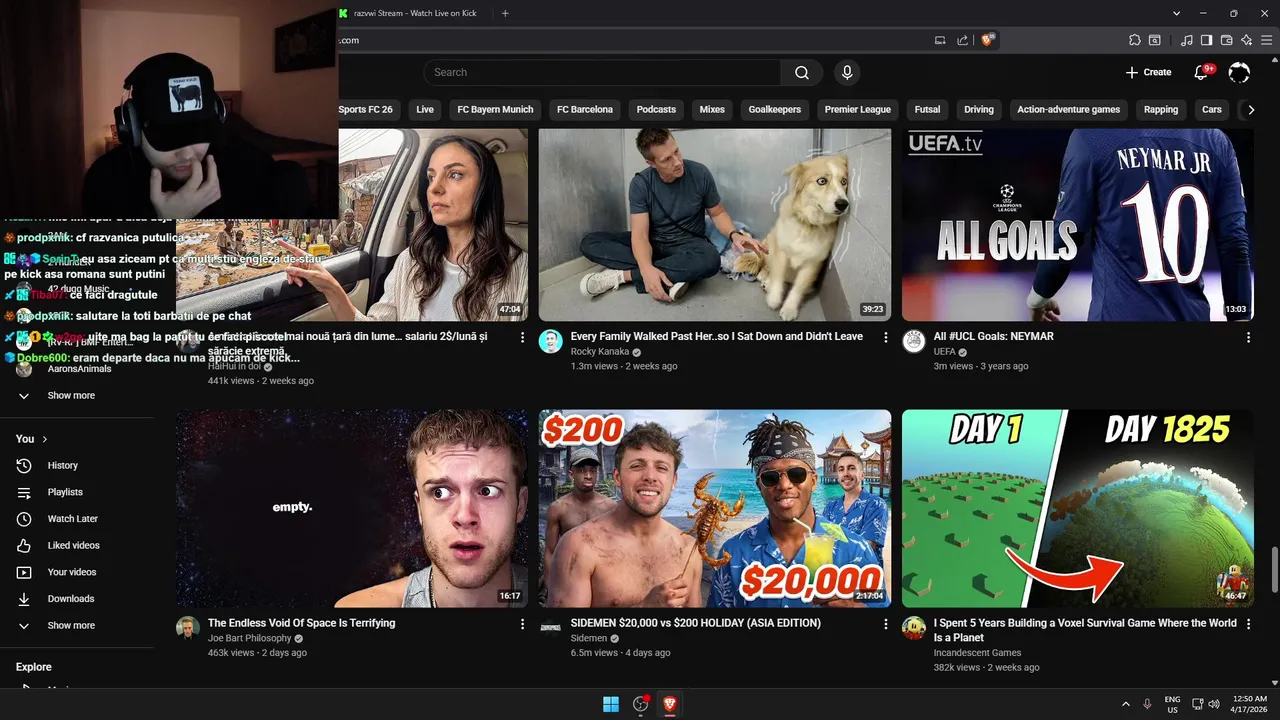Image resolution: width=1280 pixels, height=720 pixels.
Task: Open Leo AI sparkle icon
Action: [x=1246, y=40]
